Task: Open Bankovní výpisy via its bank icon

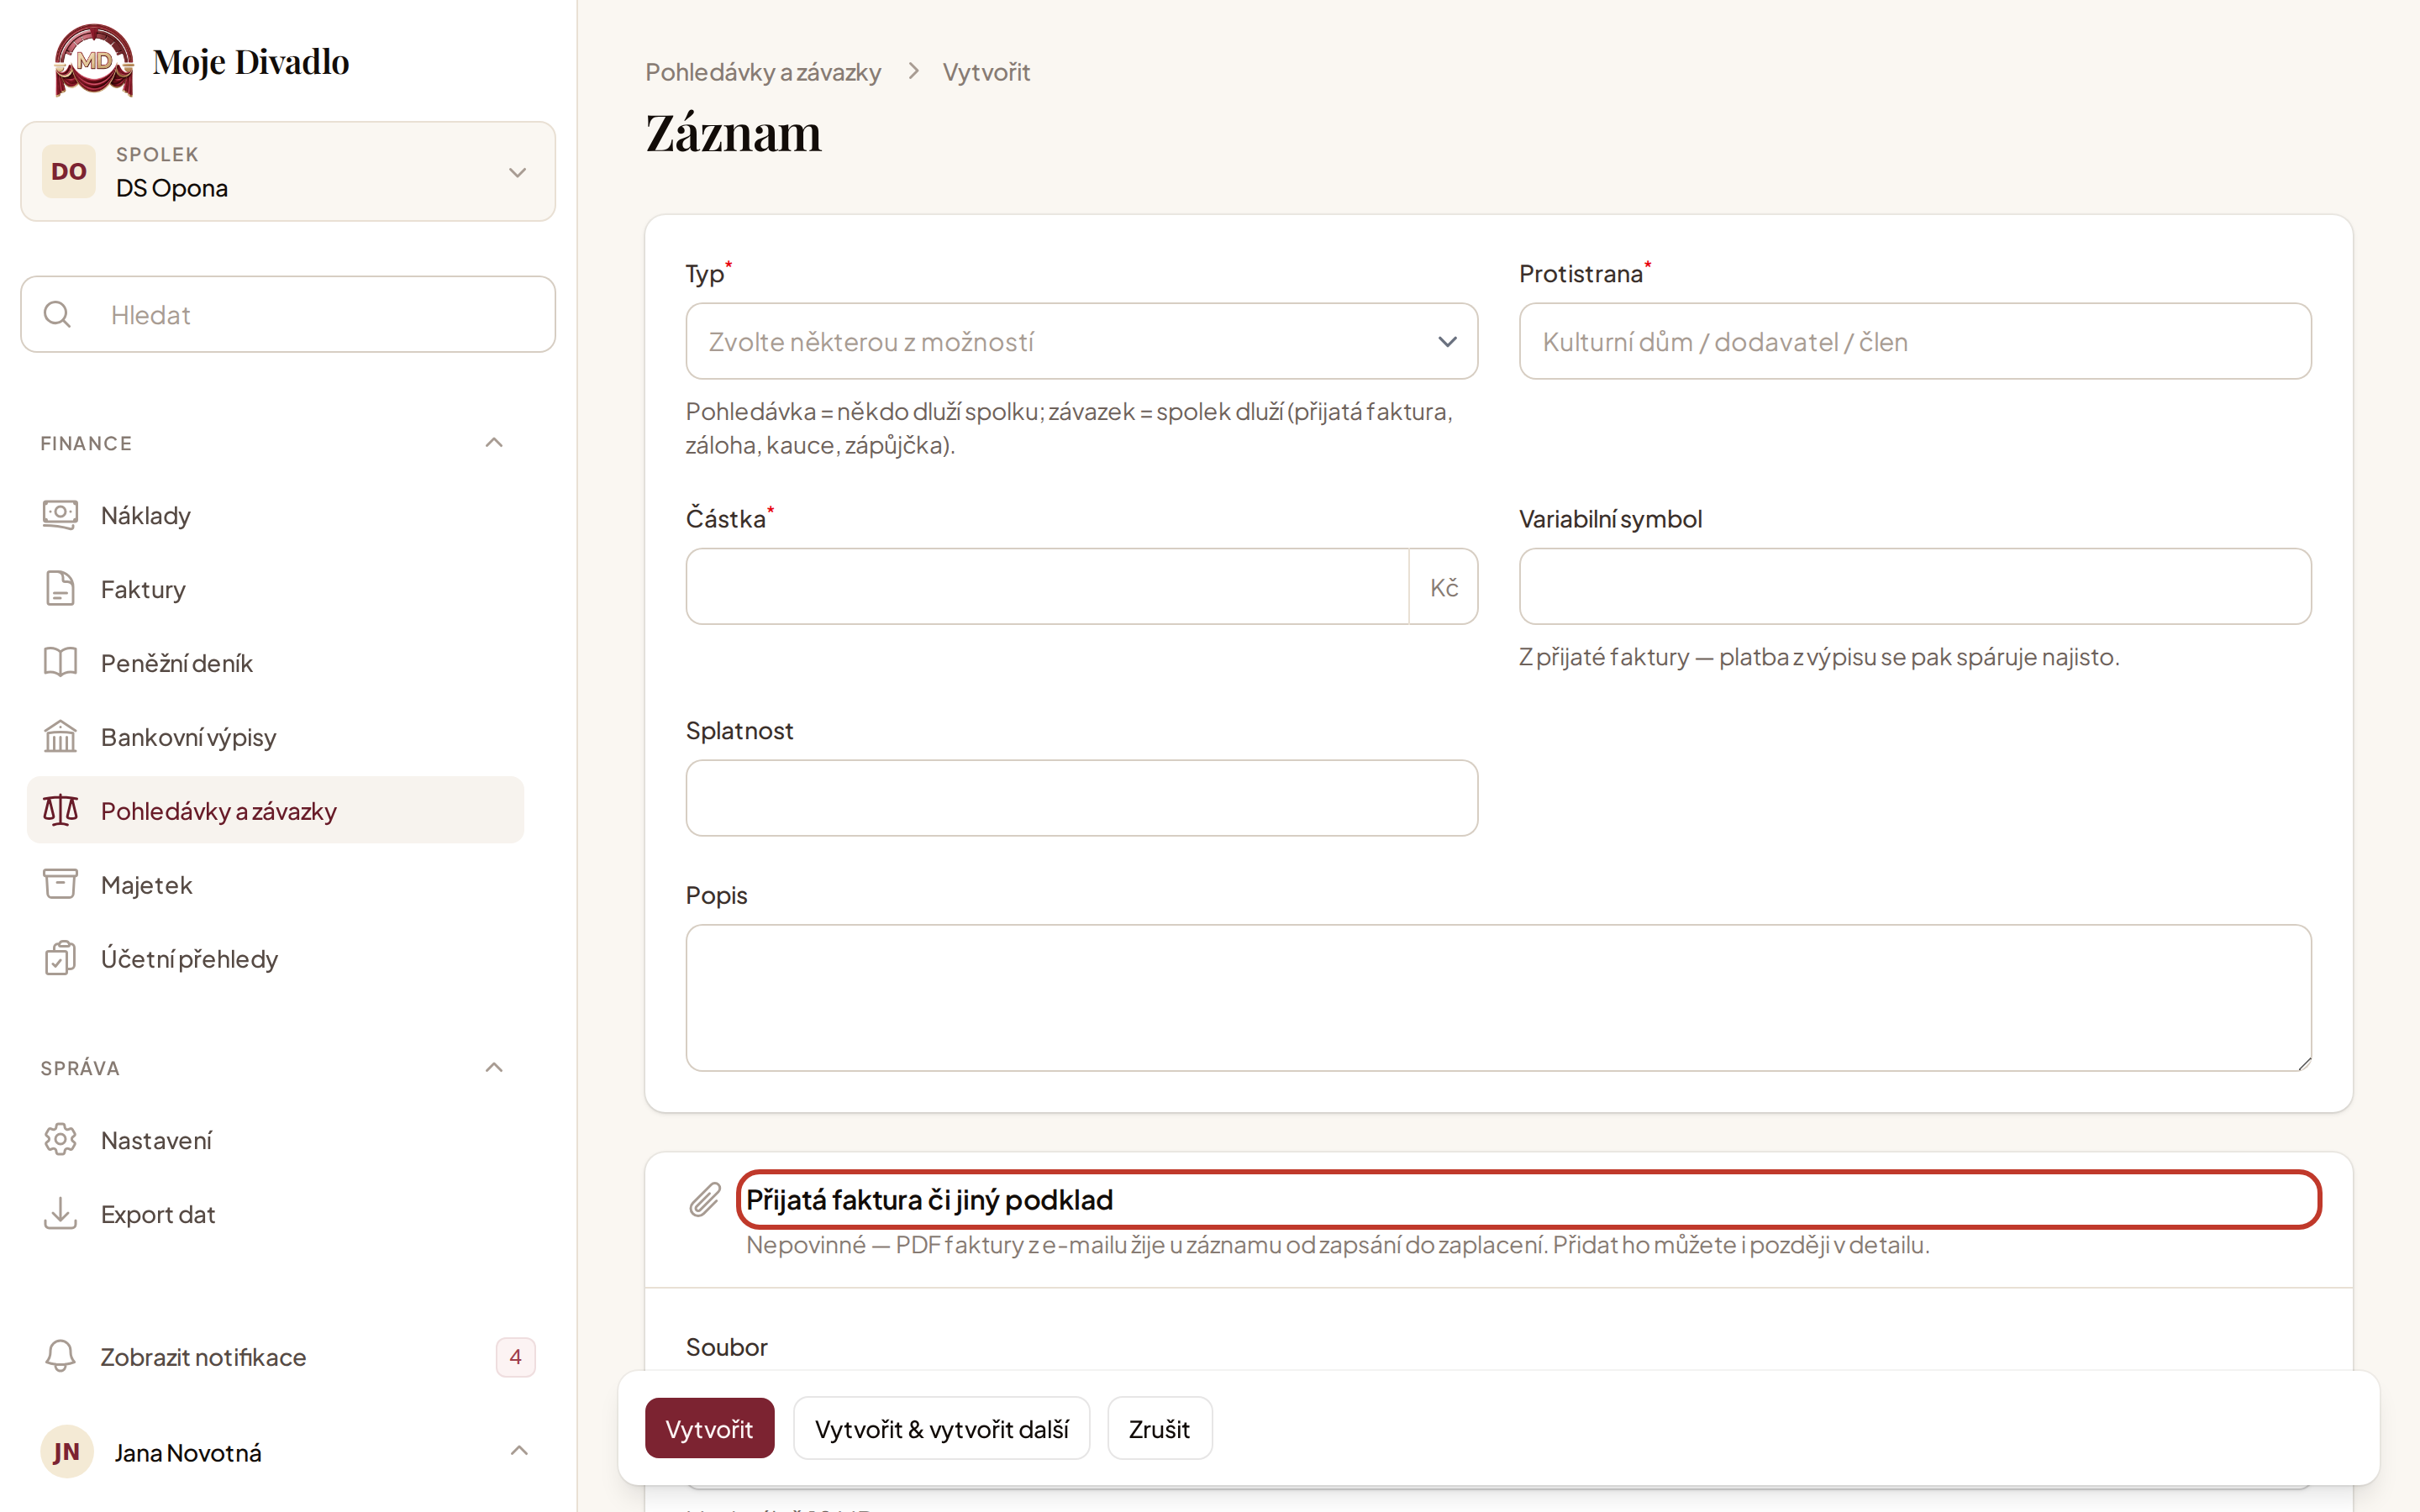Action: point(60,736)
